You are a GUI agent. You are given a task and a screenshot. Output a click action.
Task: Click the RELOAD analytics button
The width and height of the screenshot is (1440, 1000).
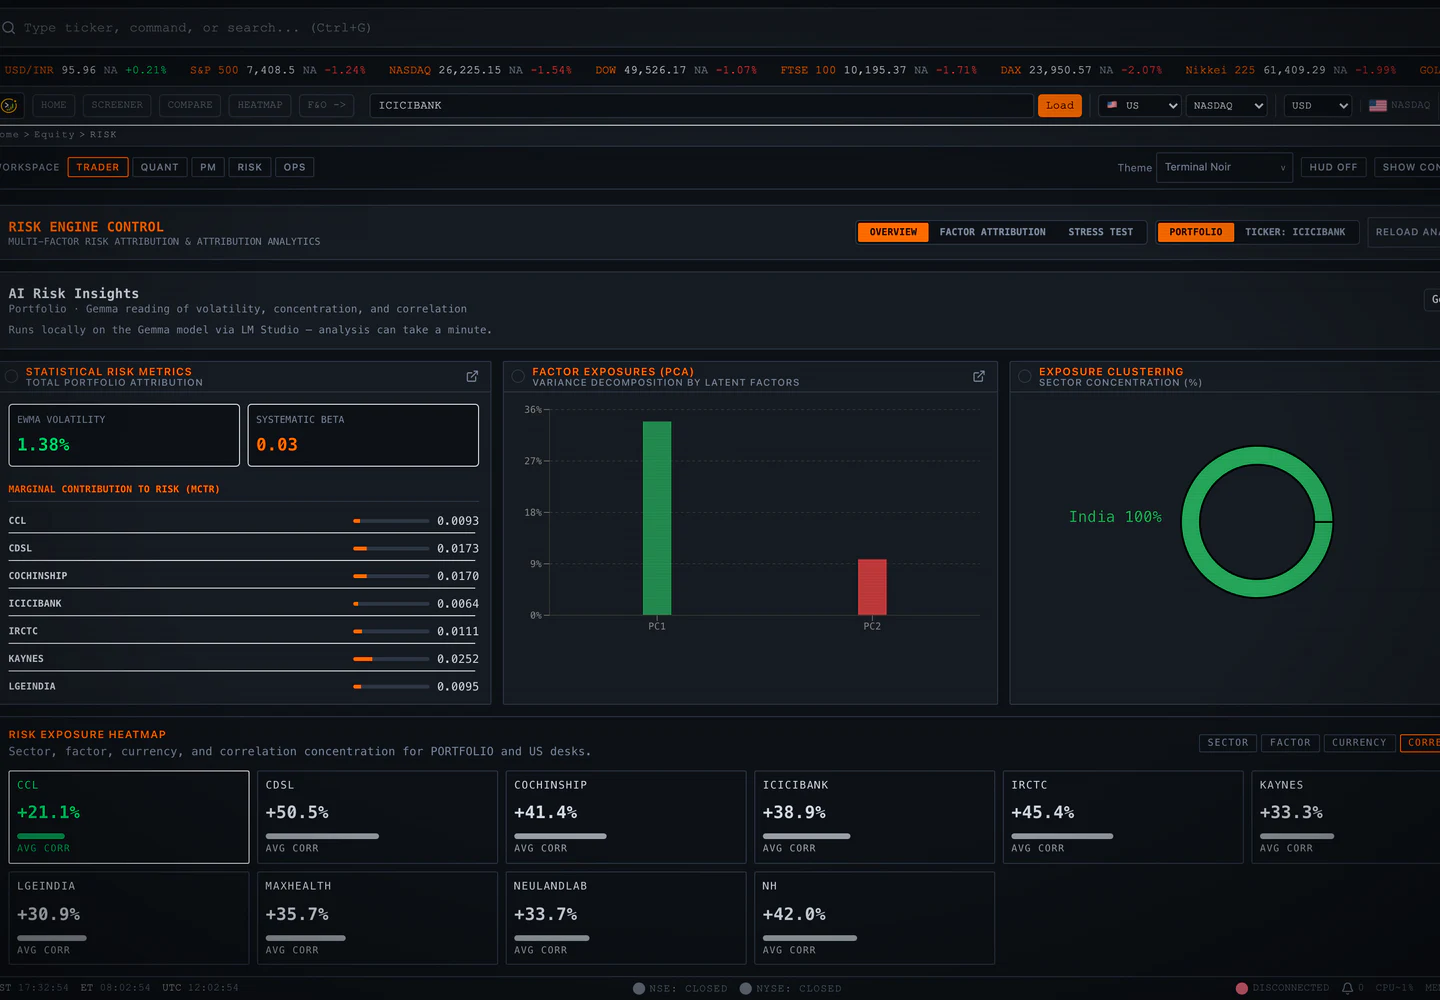pos(1404,232)
